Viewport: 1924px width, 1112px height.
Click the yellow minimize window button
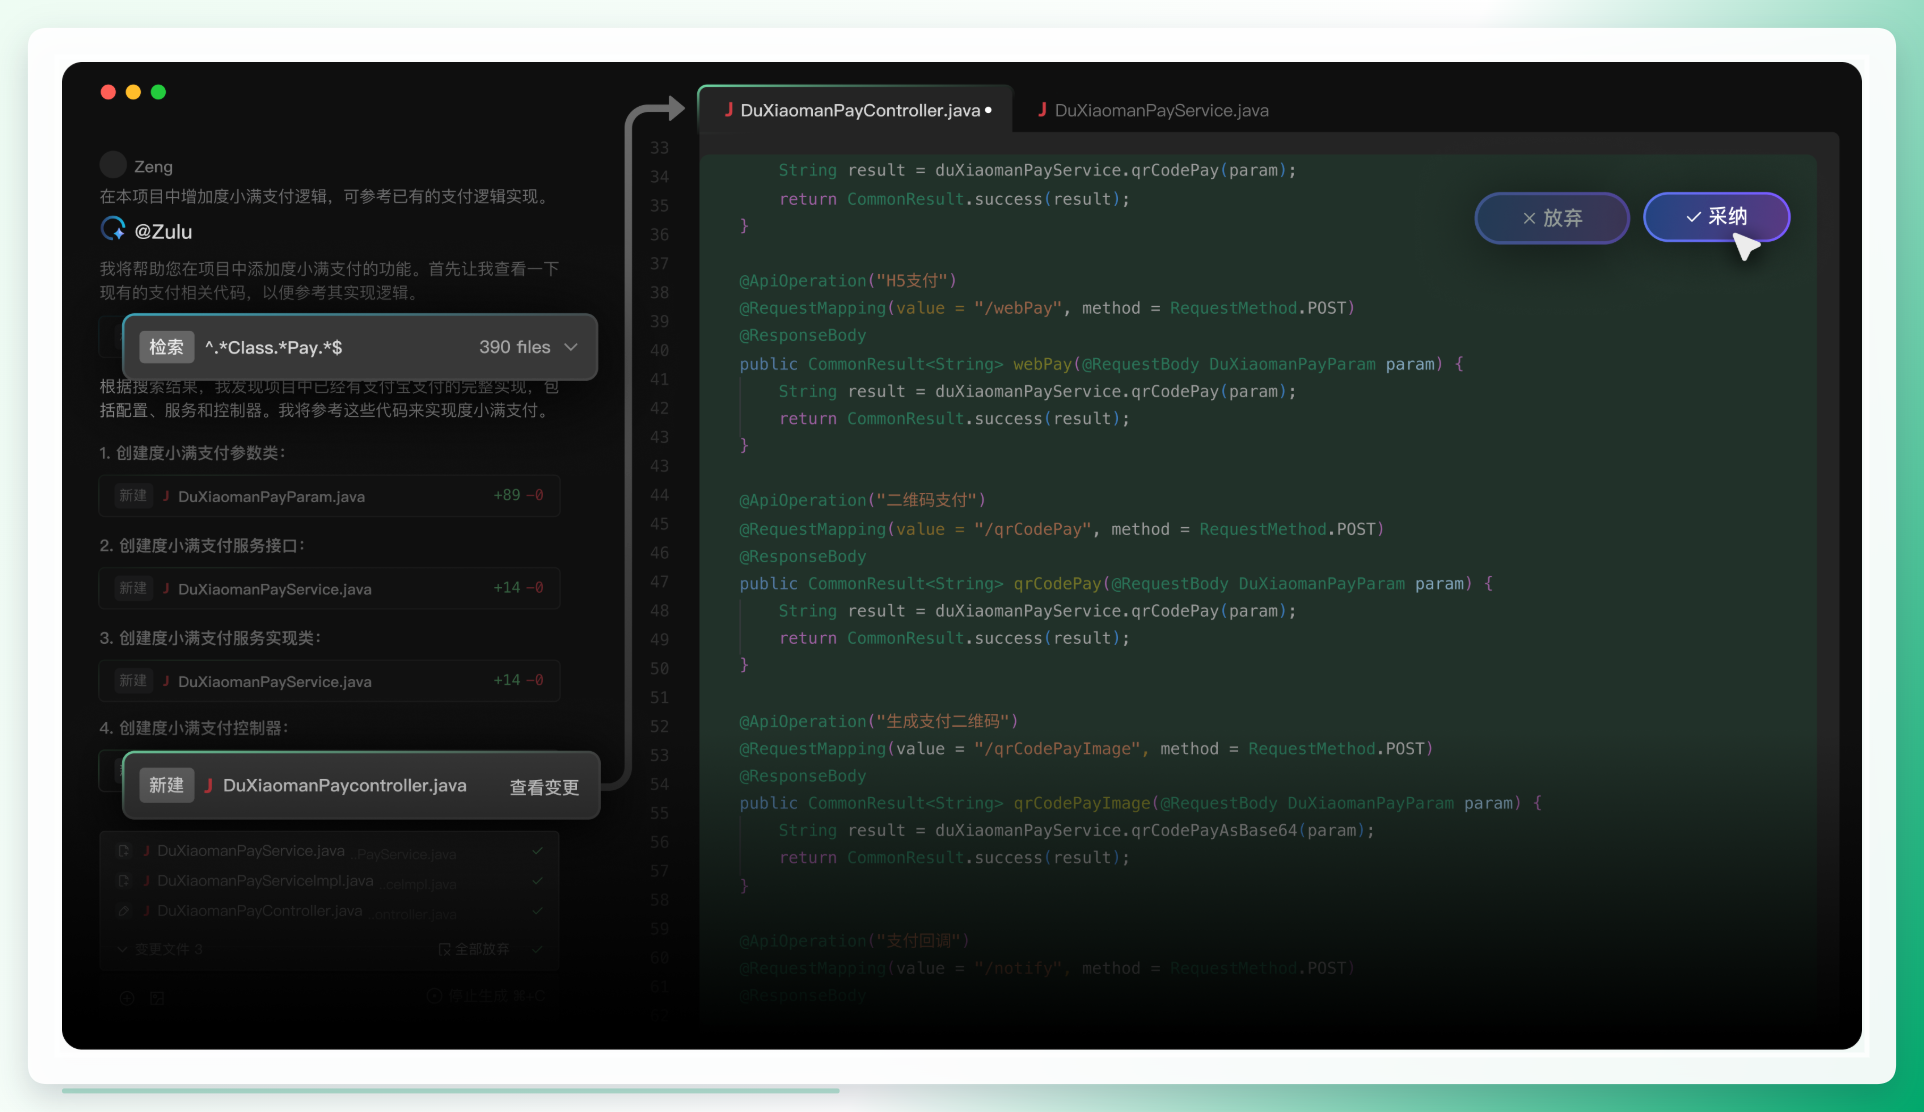coord(133,92)
